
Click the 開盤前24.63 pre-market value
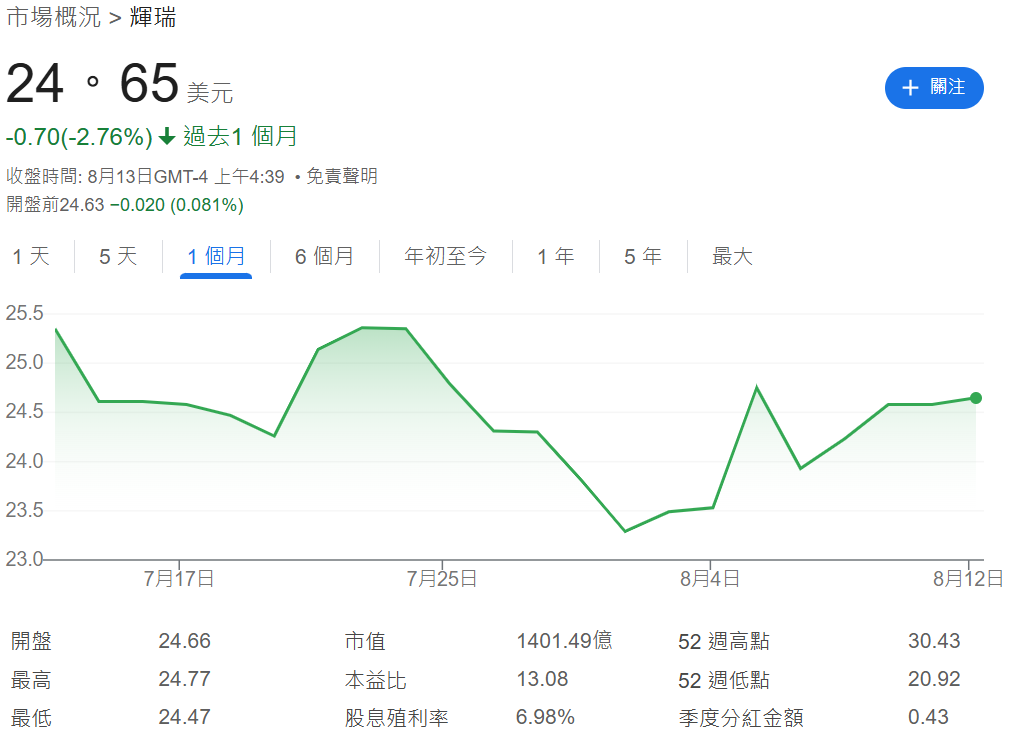point(55,205)
